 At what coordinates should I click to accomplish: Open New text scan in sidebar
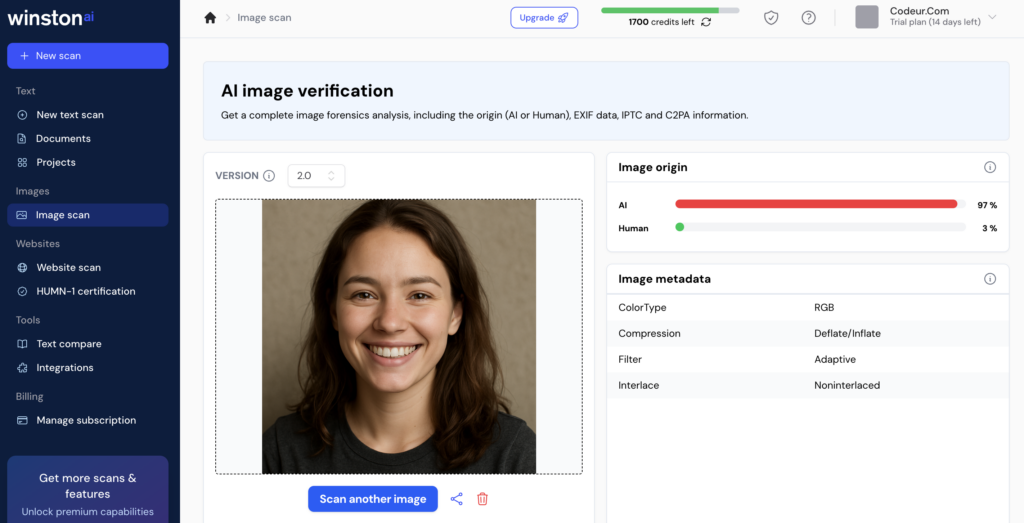pos(69,115)
